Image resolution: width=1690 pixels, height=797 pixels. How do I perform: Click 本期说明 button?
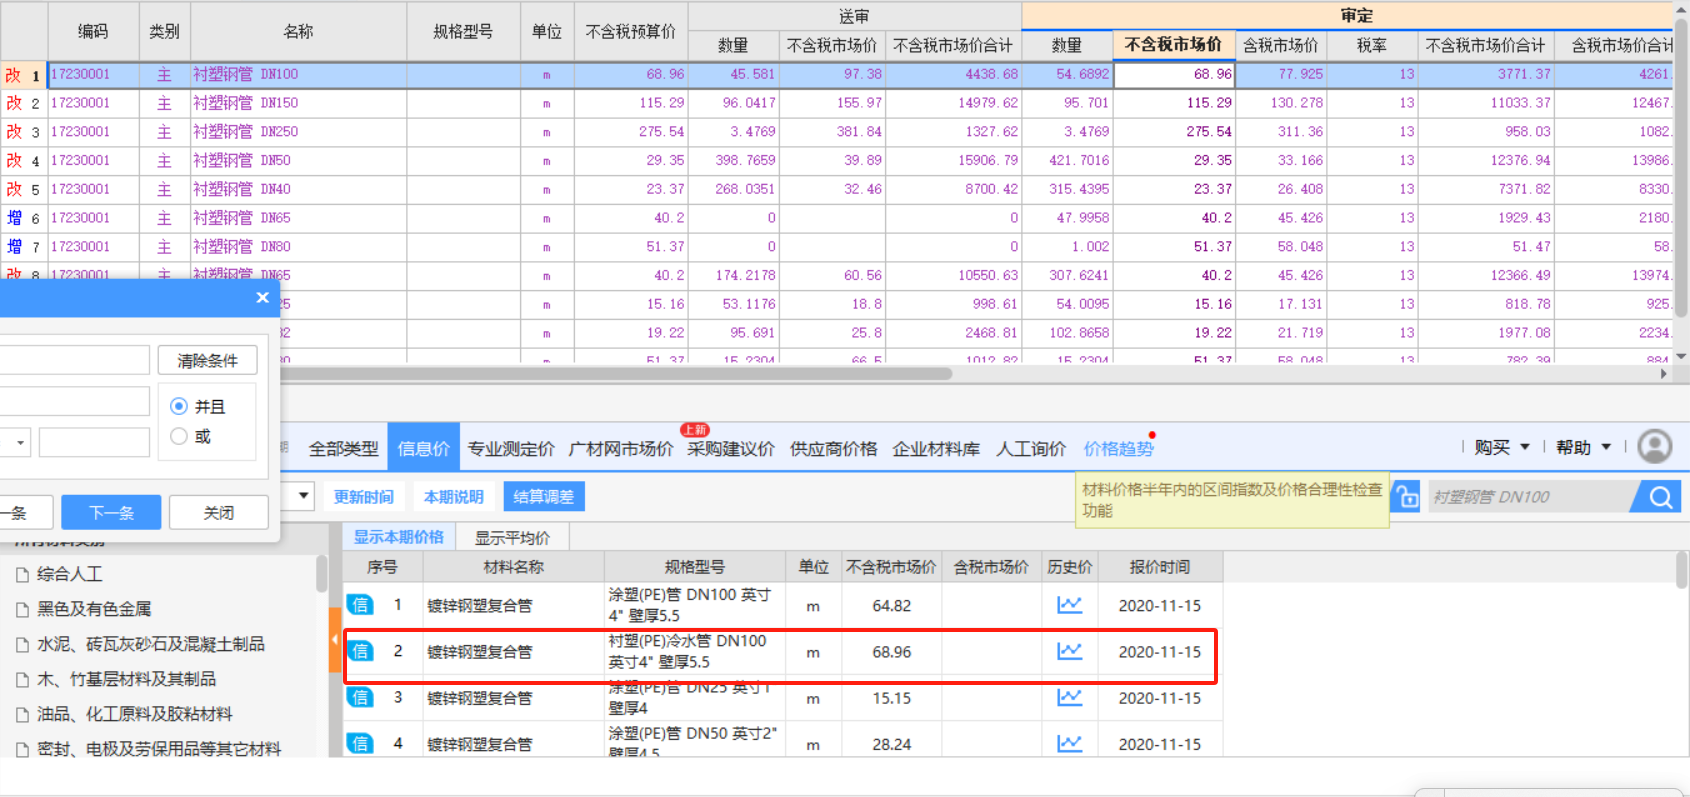[454, 497]
